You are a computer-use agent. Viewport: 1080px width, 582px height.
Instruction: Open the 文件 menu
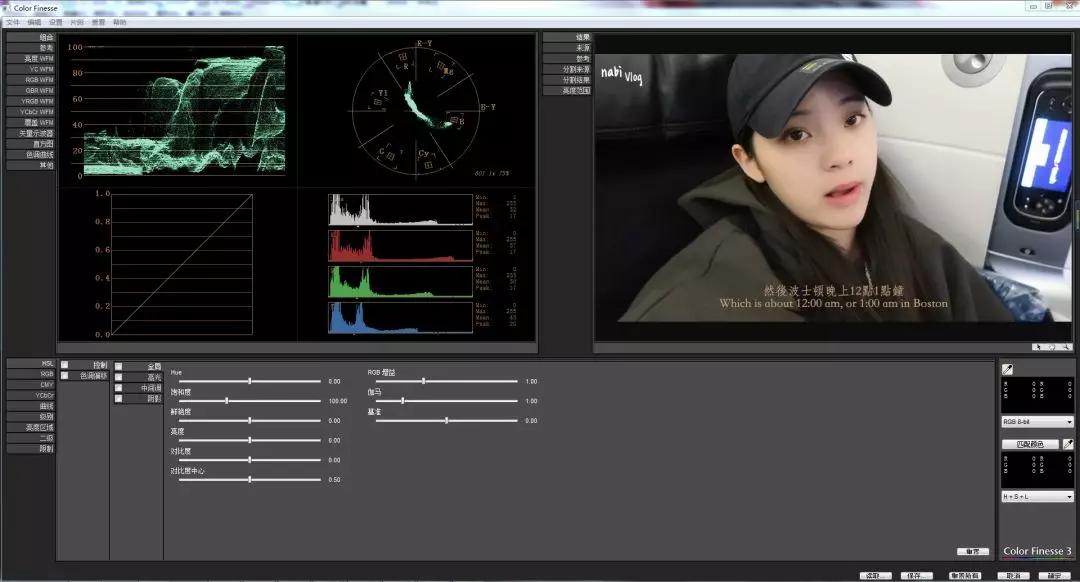(13, 22)
